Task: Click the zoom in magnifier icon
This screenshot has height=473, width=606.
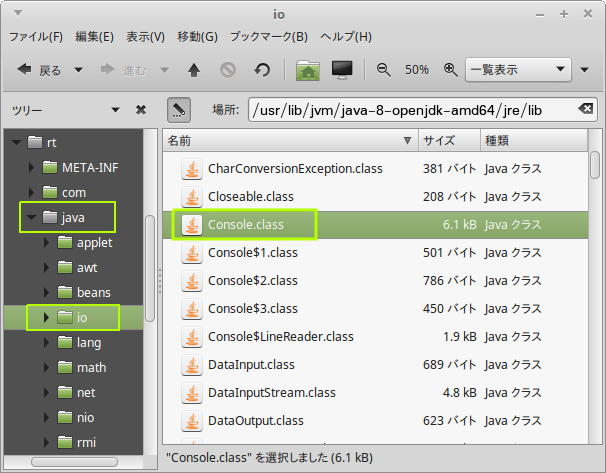Action: pos(450,70)
